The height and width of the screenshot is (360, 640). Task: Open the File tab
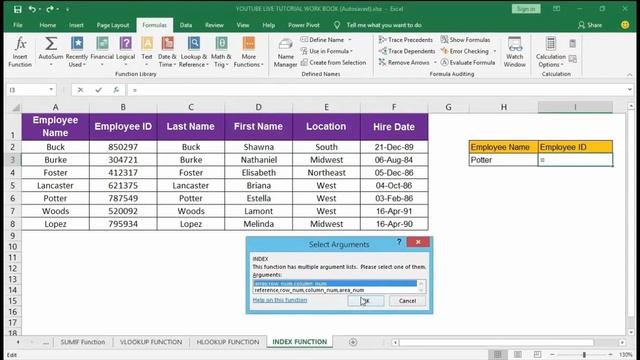coord(18,25)
